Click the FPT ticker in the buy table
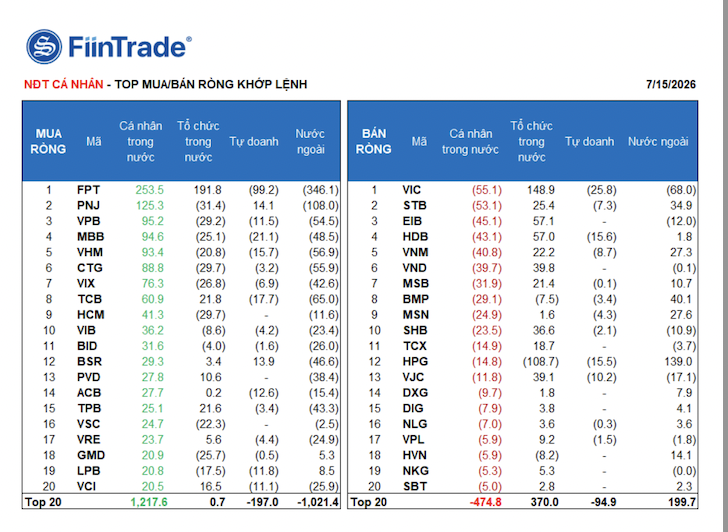The image size is (728, 532). (x=88, y=190)
